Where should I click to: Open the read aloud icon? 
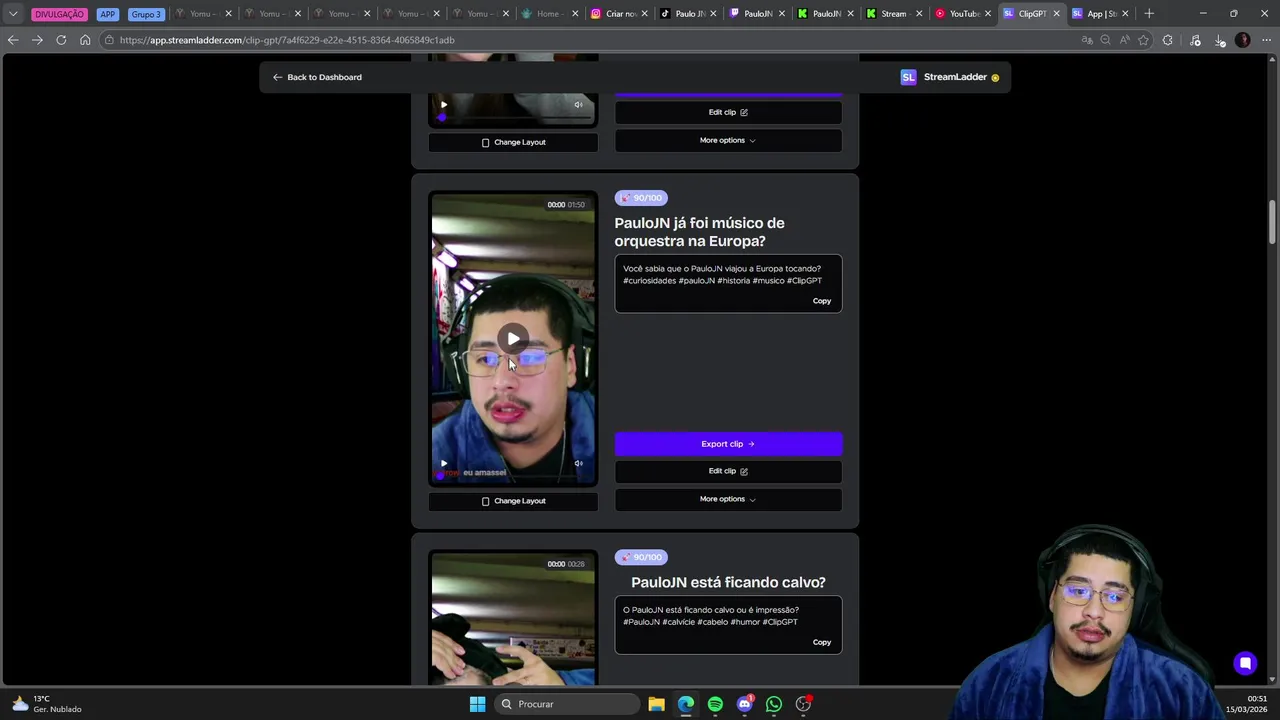coord(1124,40)
